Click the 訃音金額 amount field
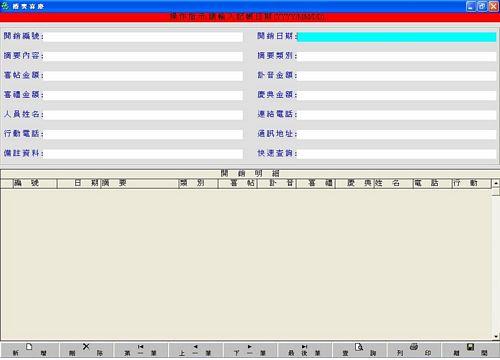This screenshot has width=500, height=360. click(x=397, y=76)
